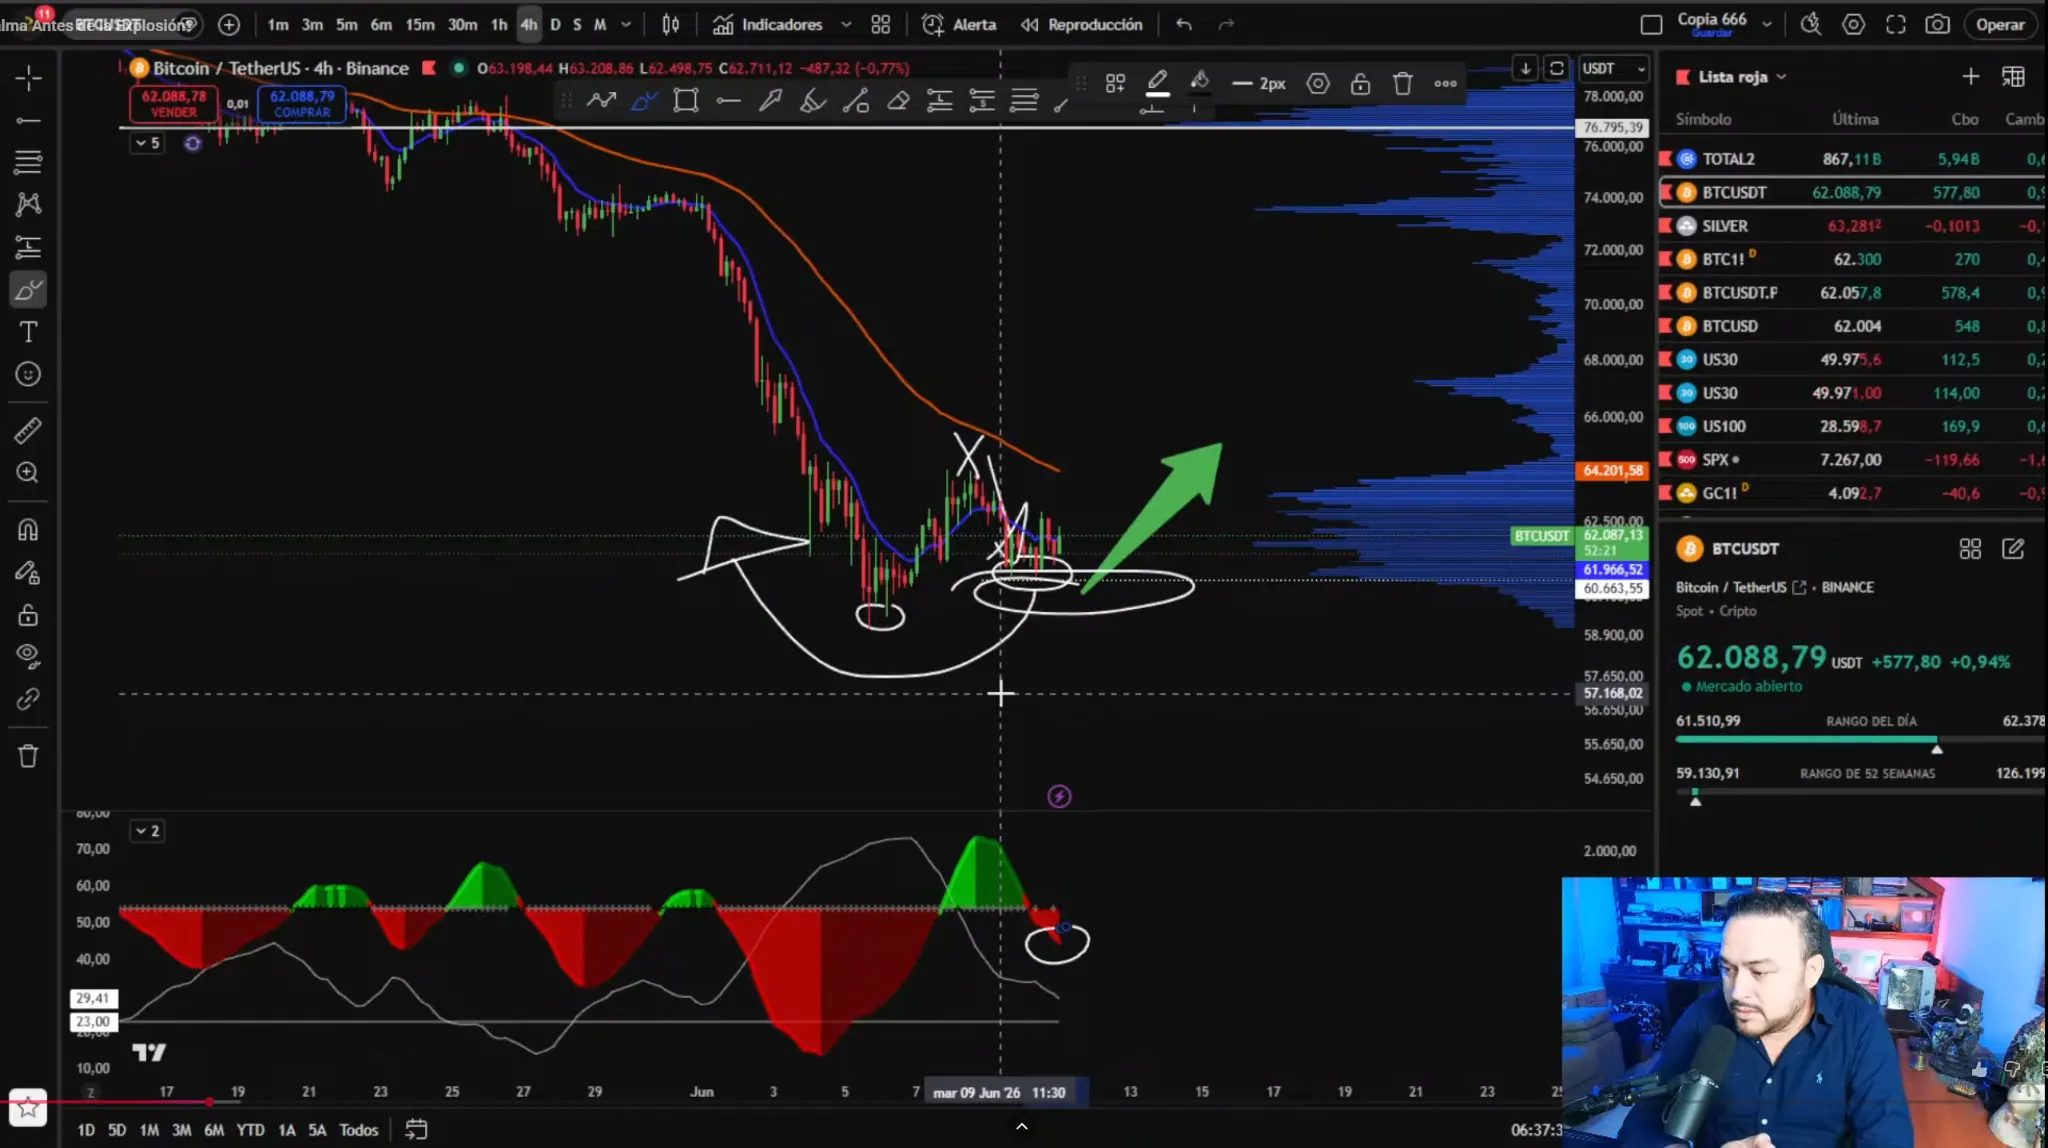The image size is (2048, 1148).
Task: Open go-to-date calendar icon
Action: coord(416,1130)
